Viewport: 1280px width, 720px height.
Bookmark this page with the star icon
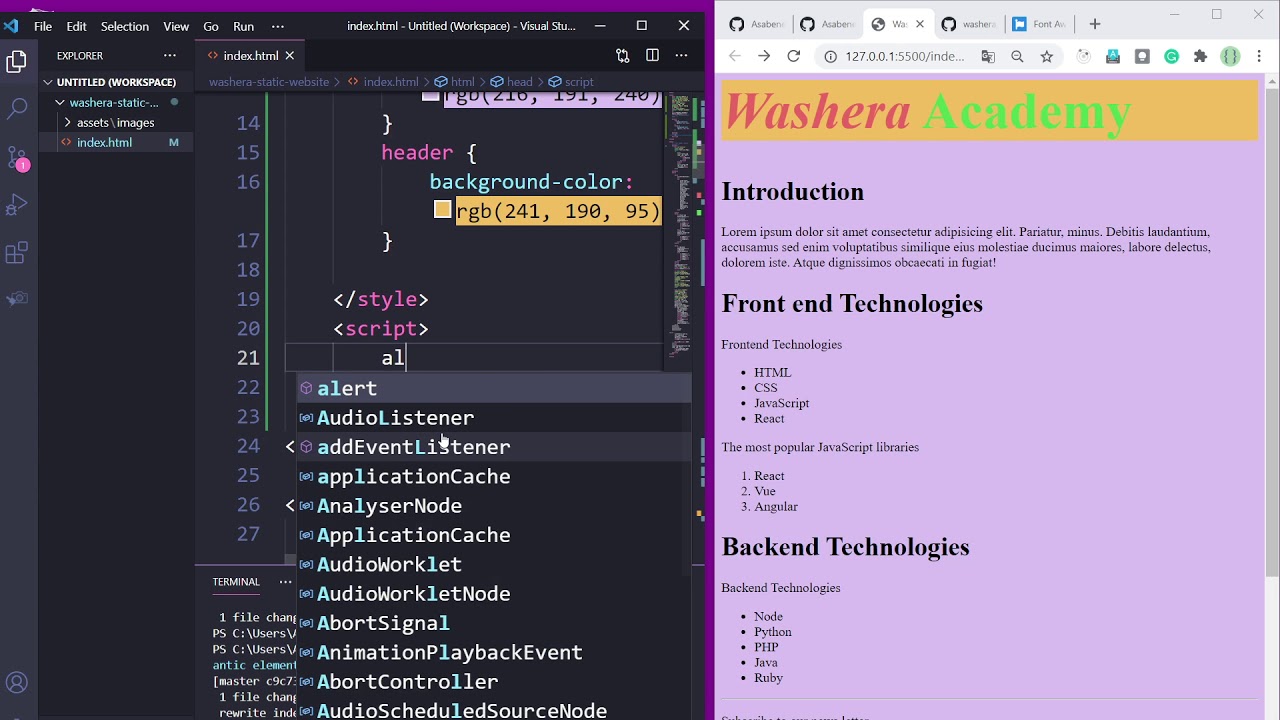[1047, 57]
